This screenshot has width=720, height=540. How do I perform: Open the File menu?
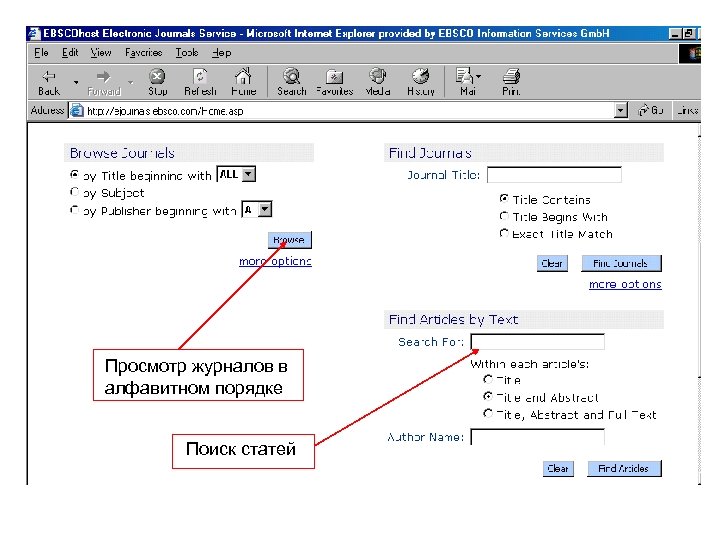pyautogui.click(x=41, y=53)
